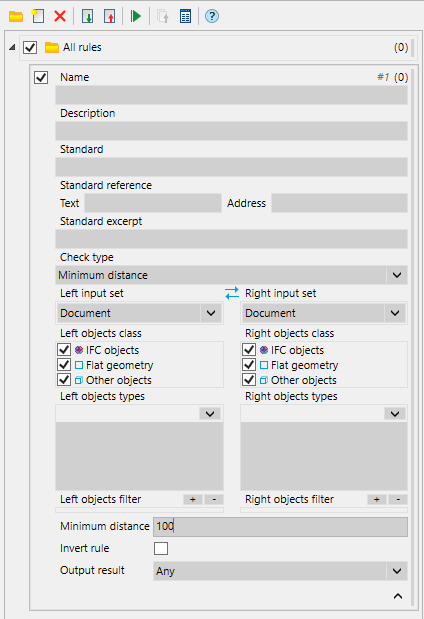The image size is (424, 619).
Task: Expand the Right objects types dropdown
Action: click(x=395, y=414)
